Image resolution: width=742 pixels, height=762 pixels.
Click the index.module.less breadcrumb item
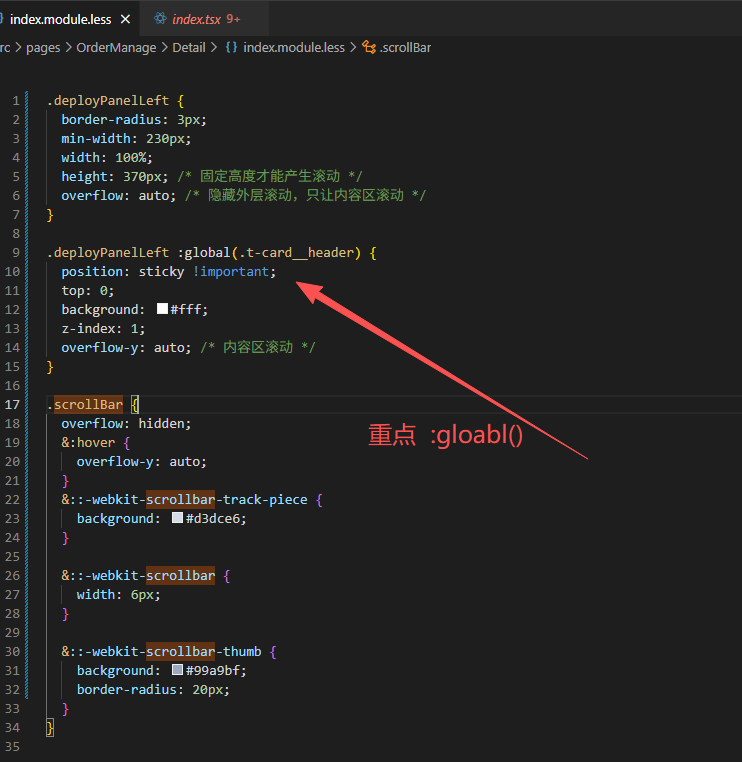293,48
